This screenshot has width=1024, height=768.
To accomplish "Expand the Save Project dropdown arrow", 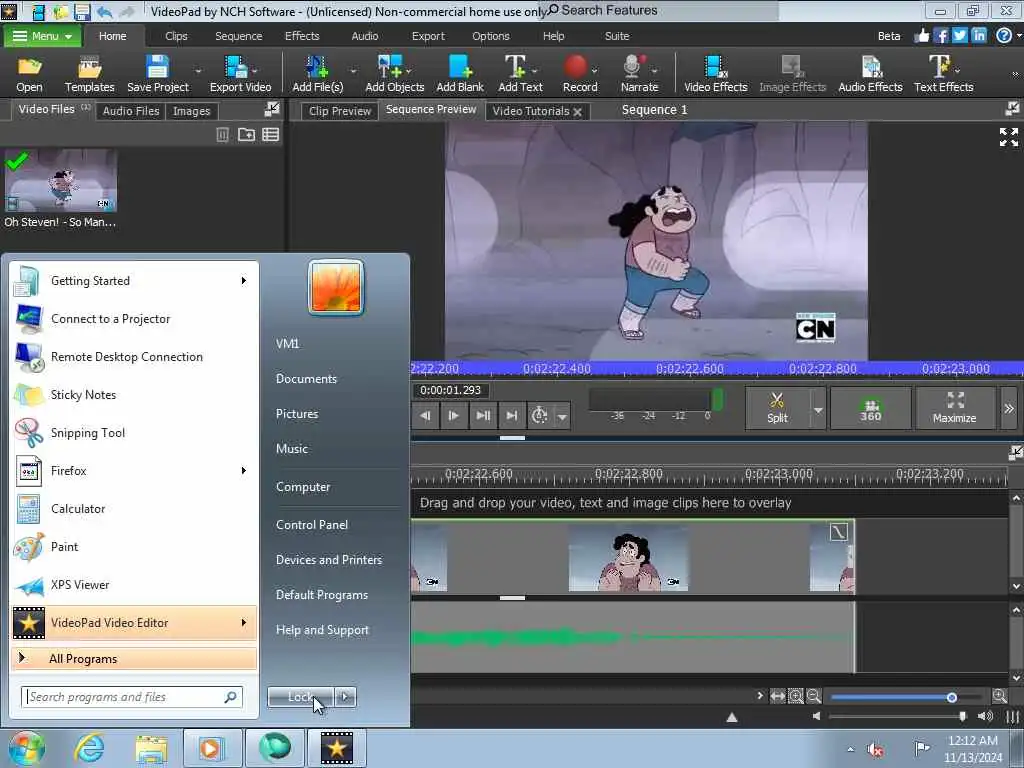I will click(x=198, y=71).
